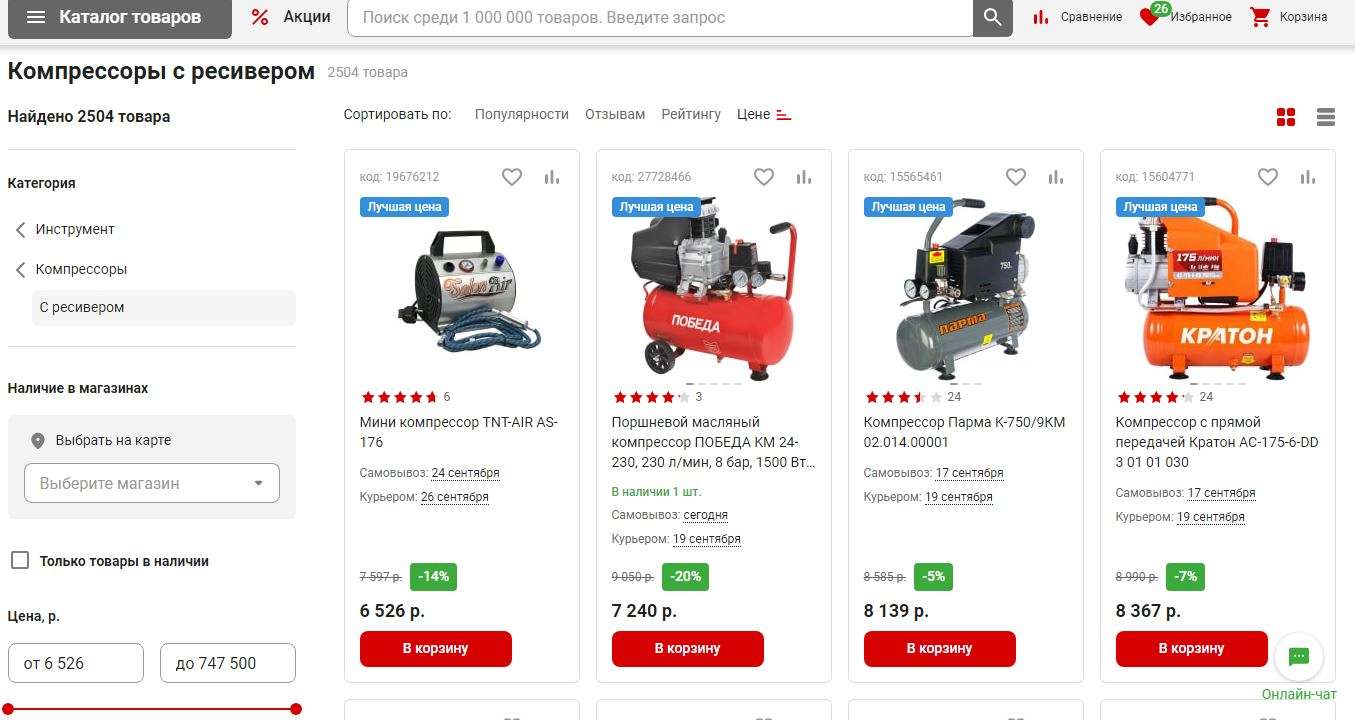Go back to Инструмент category chevron
This screenshot has width=1355, height=720.
point(20,229)
